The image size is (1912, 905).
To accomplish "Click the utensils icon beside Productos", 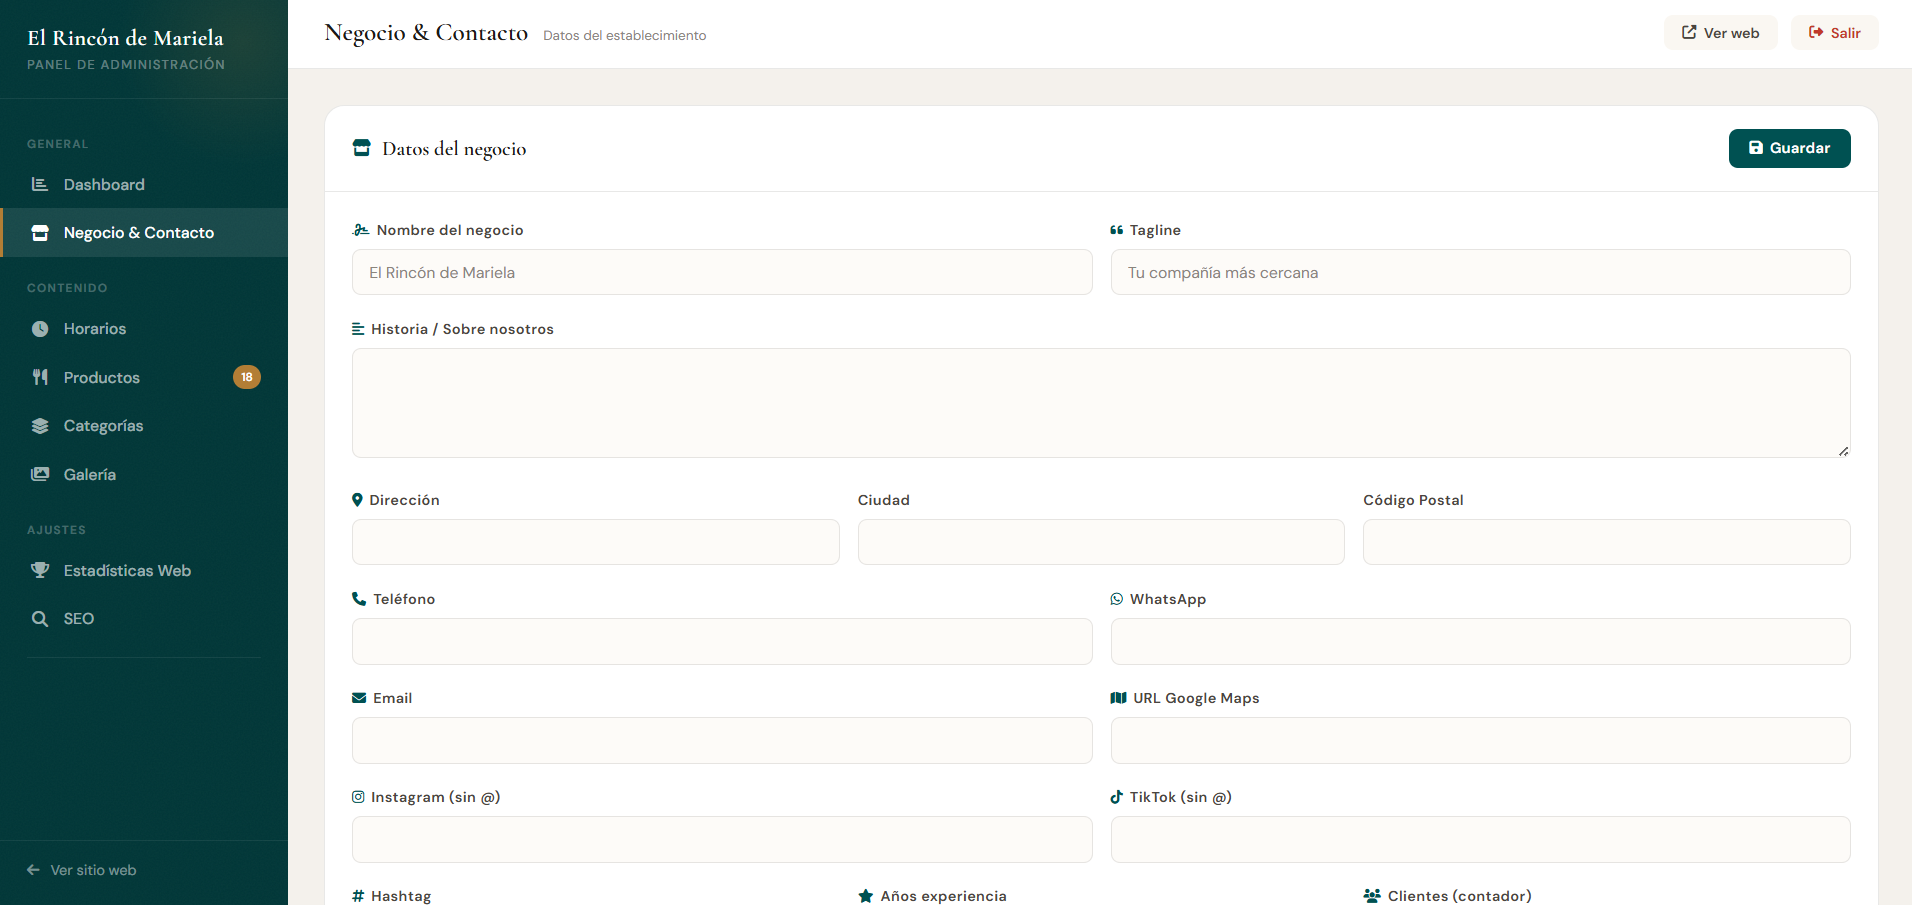I will (x=40, y=377).
